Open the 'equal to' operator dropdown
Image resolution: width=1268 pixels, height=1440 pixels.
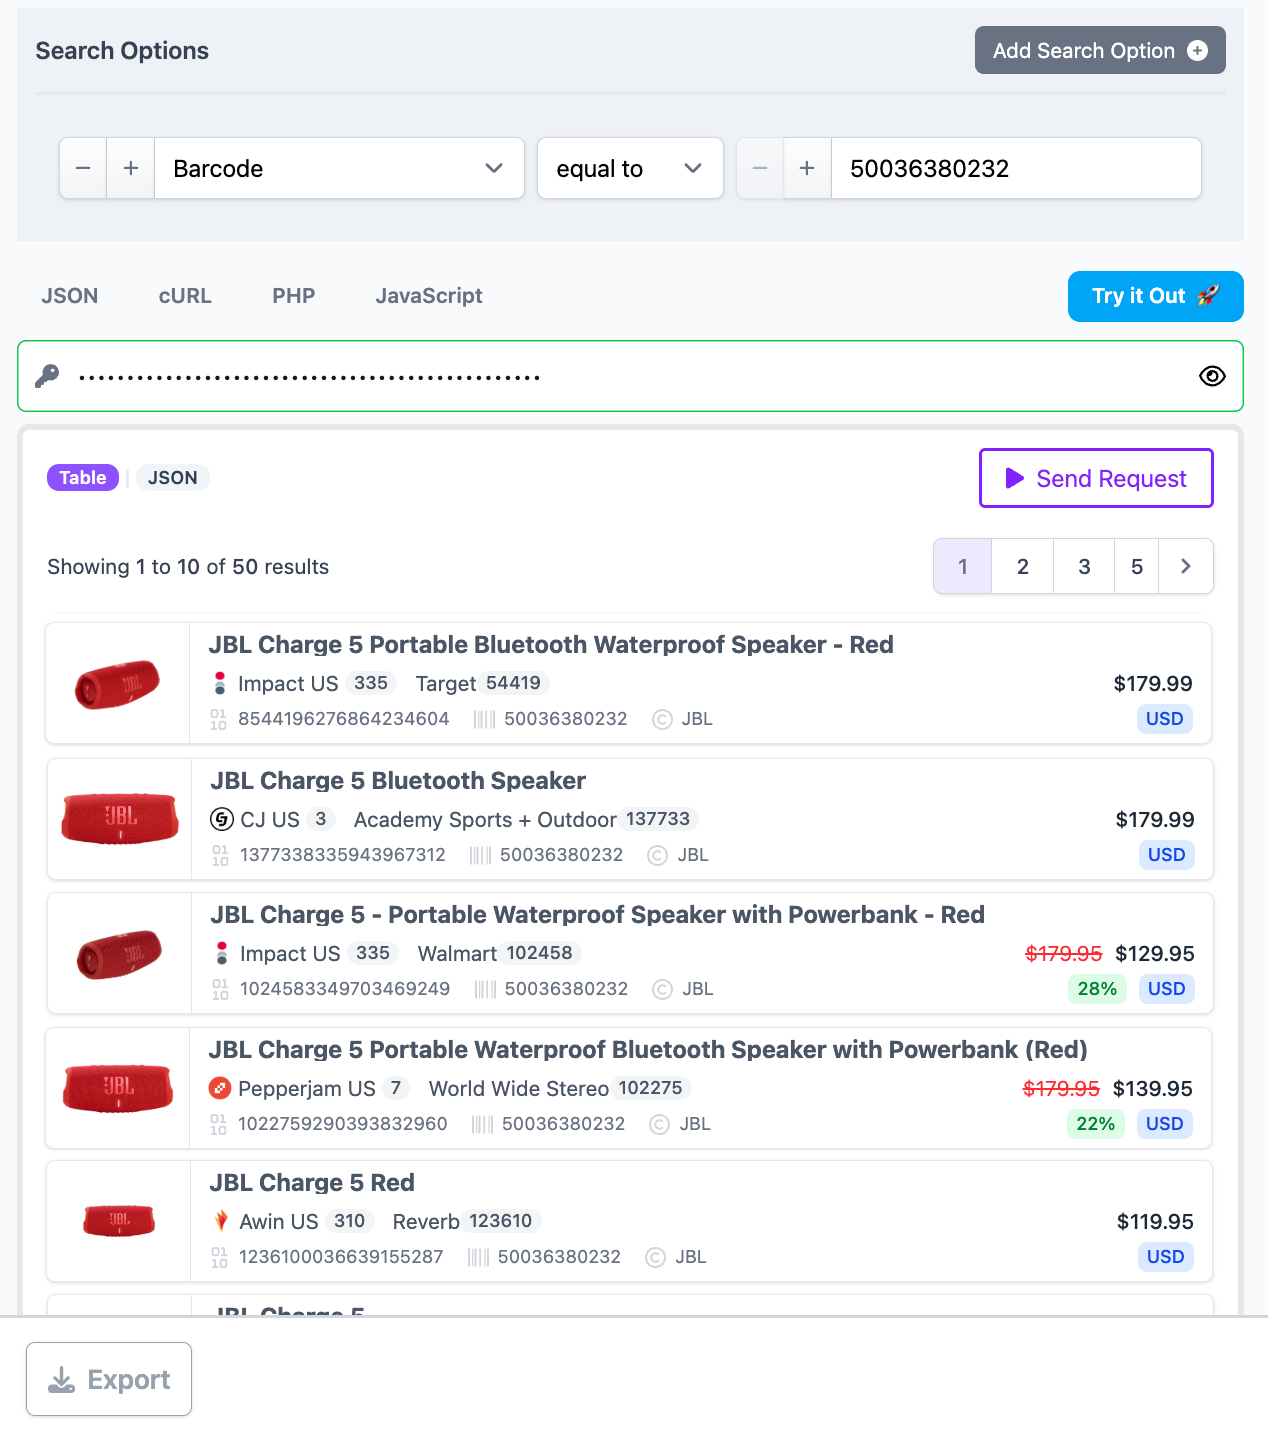click(630, 168)
